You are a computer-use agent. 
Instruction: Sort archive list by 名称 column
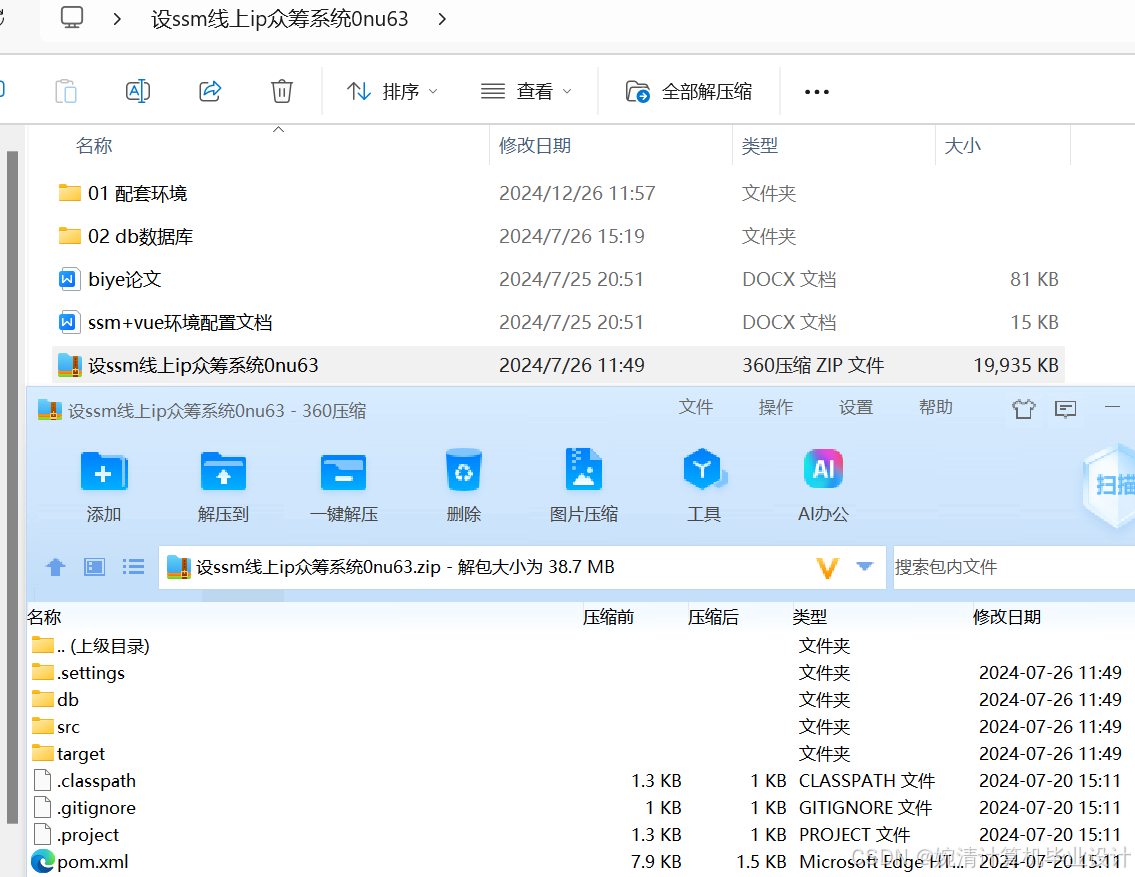pyautogui.click(x=44, y=617)
